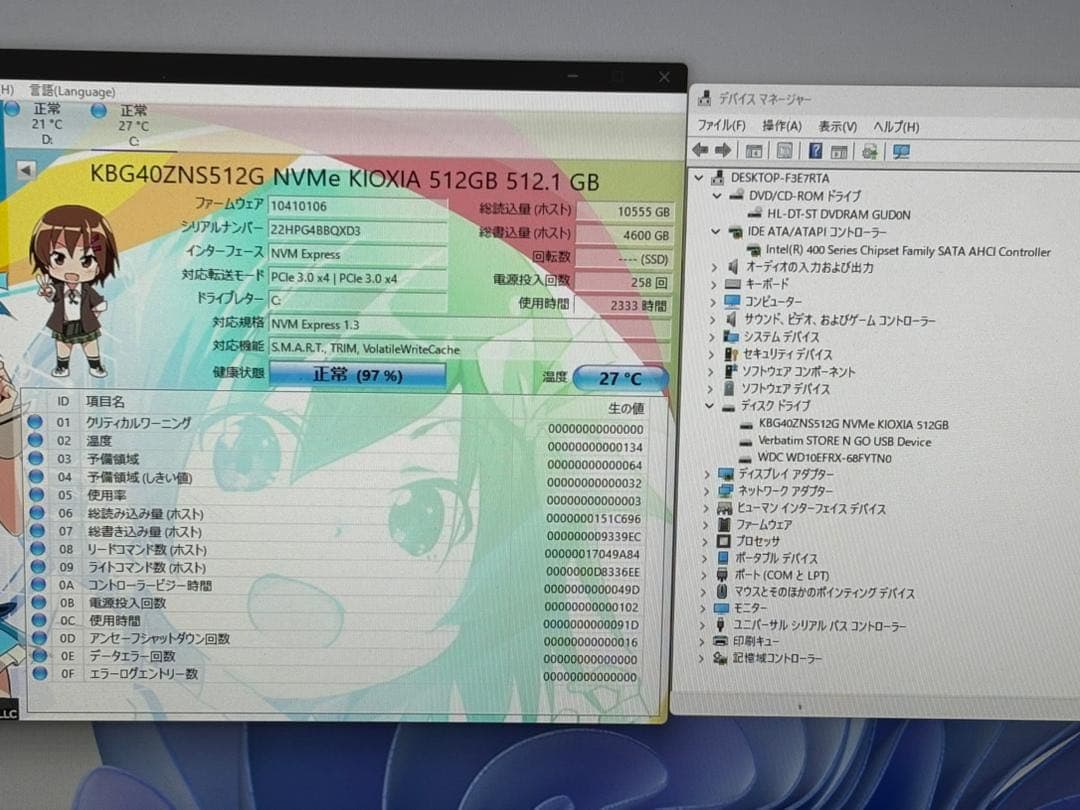Open the Properties icon in Device Manager toolbar
Screen dimensions: 1080x810
(x=784, y=150)
